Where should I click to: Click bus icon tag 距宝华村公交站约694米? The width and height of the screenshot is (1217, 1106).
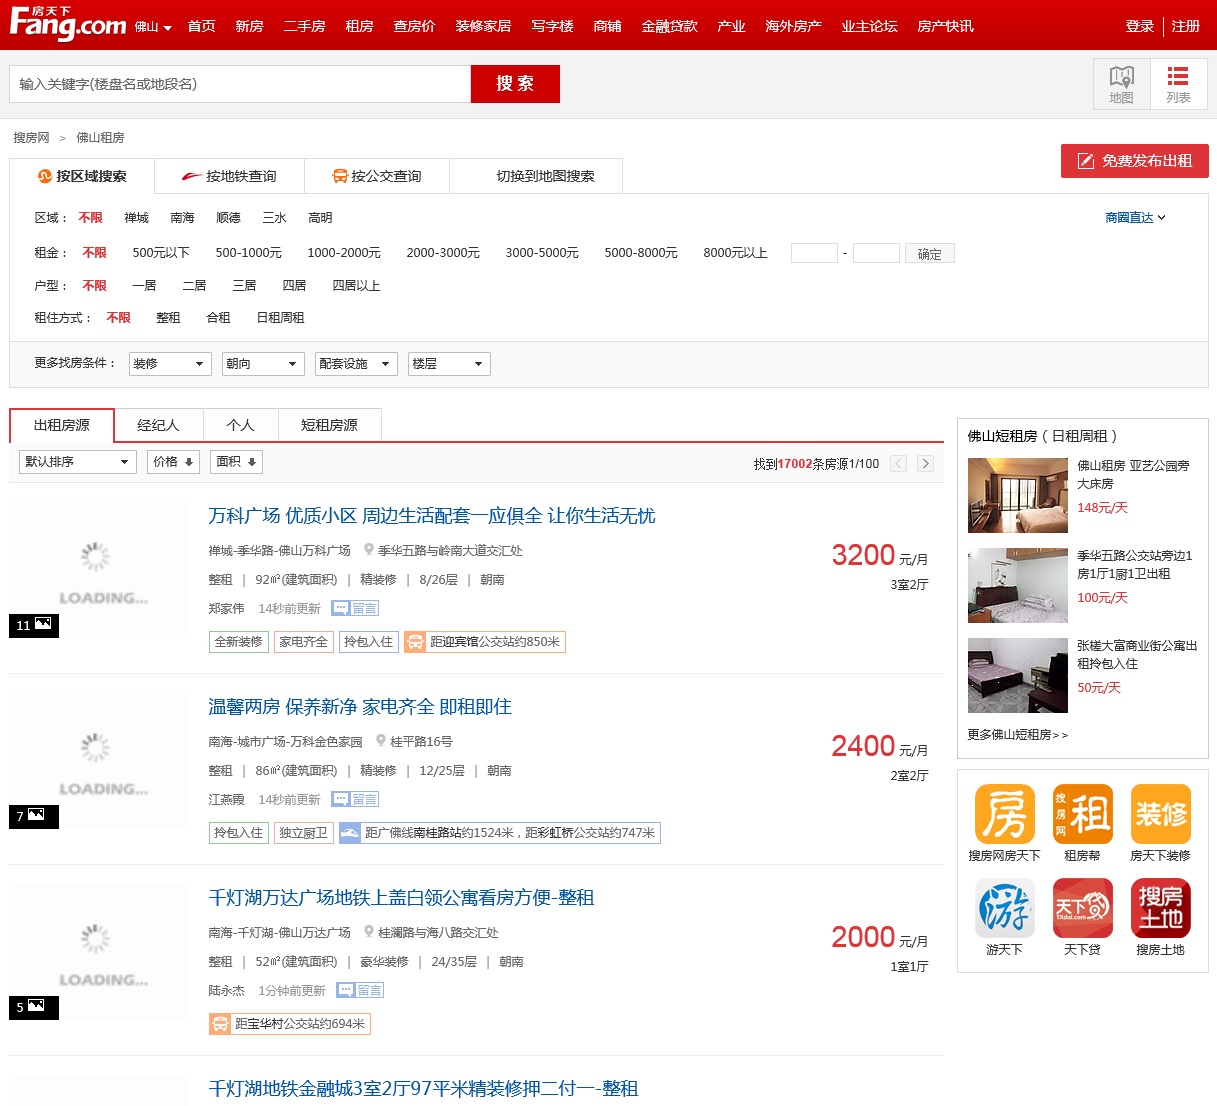290,1024
